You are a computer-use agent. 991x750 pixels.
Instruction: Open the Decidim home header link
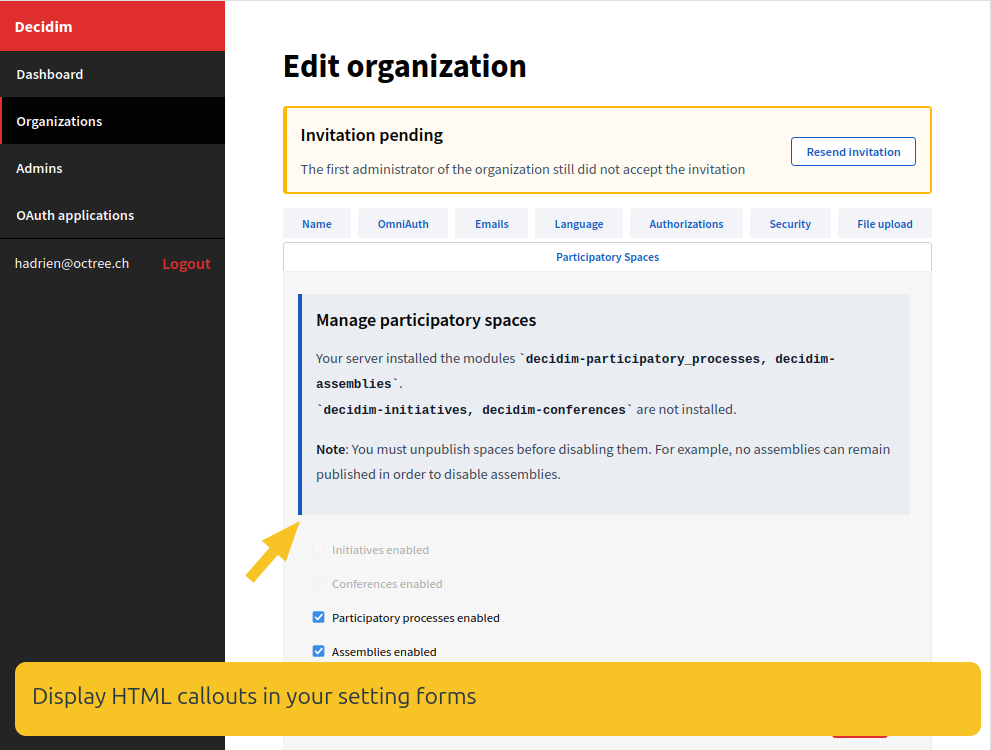click(x=43, y=27)
